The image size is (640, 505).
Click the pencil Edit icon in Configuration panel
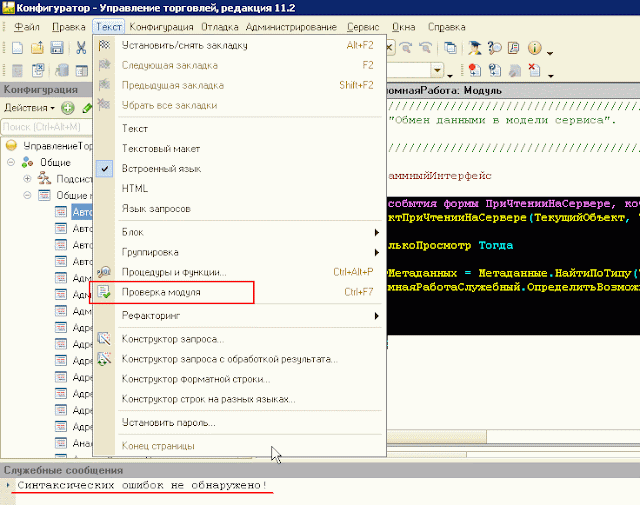(x=87, y=108)
